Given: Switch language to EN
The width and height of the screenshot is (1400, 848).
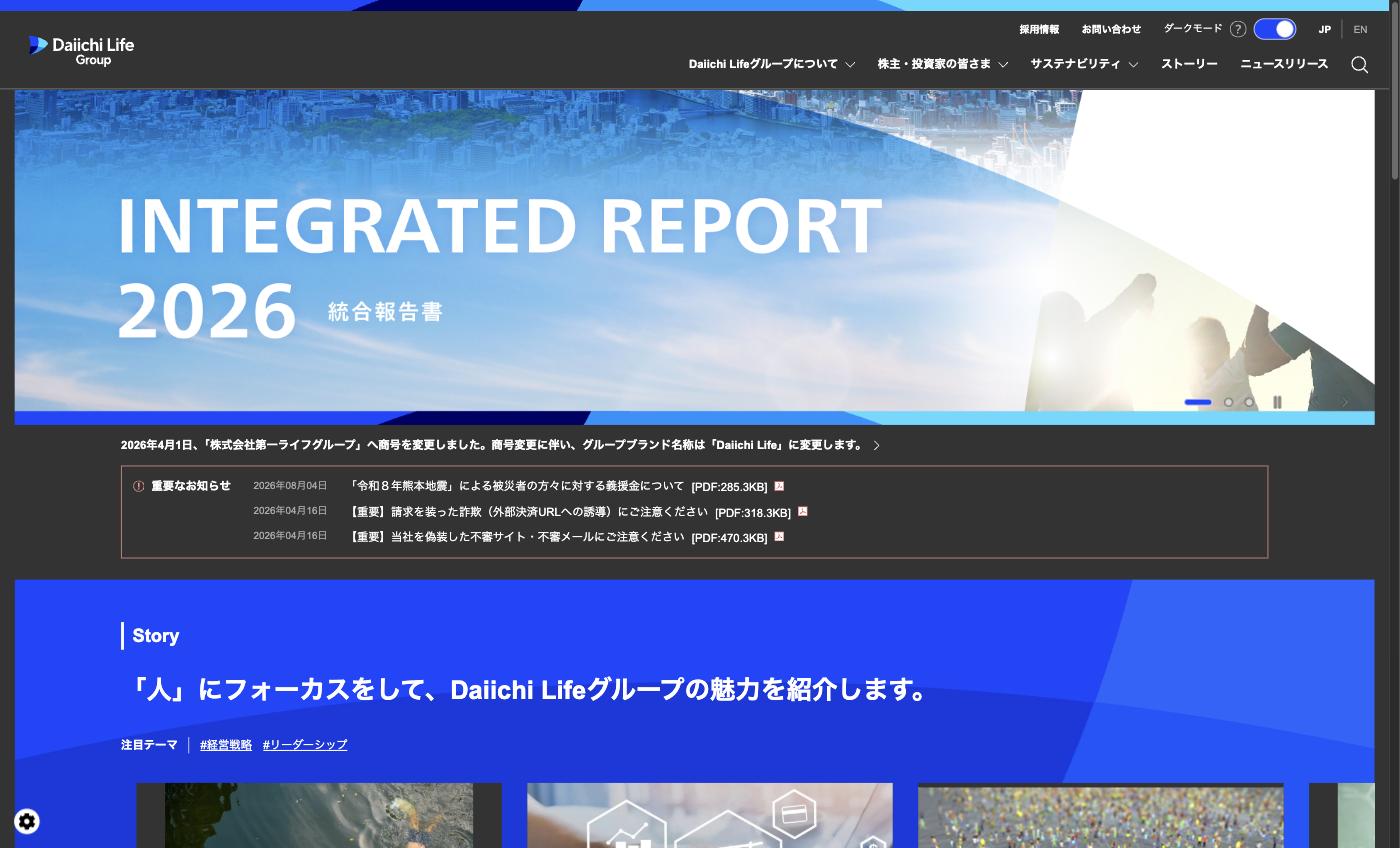Looking at the screenshot, I should point(1360,30).
